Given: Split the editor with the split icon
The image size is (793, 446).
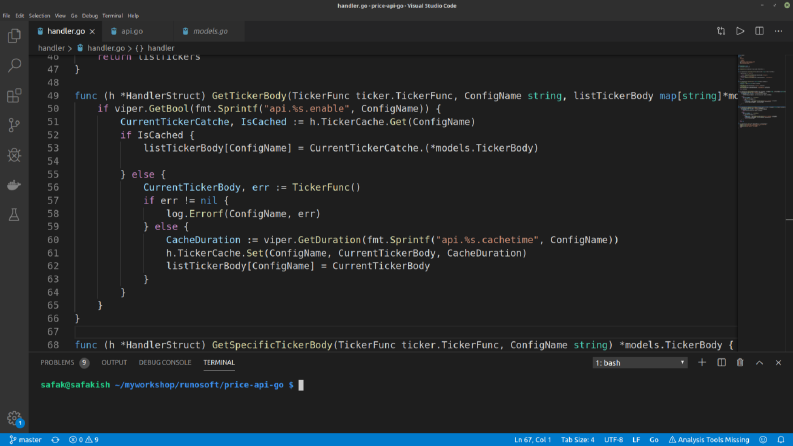Looking at the screenshot, I should [x=759, y=31].
